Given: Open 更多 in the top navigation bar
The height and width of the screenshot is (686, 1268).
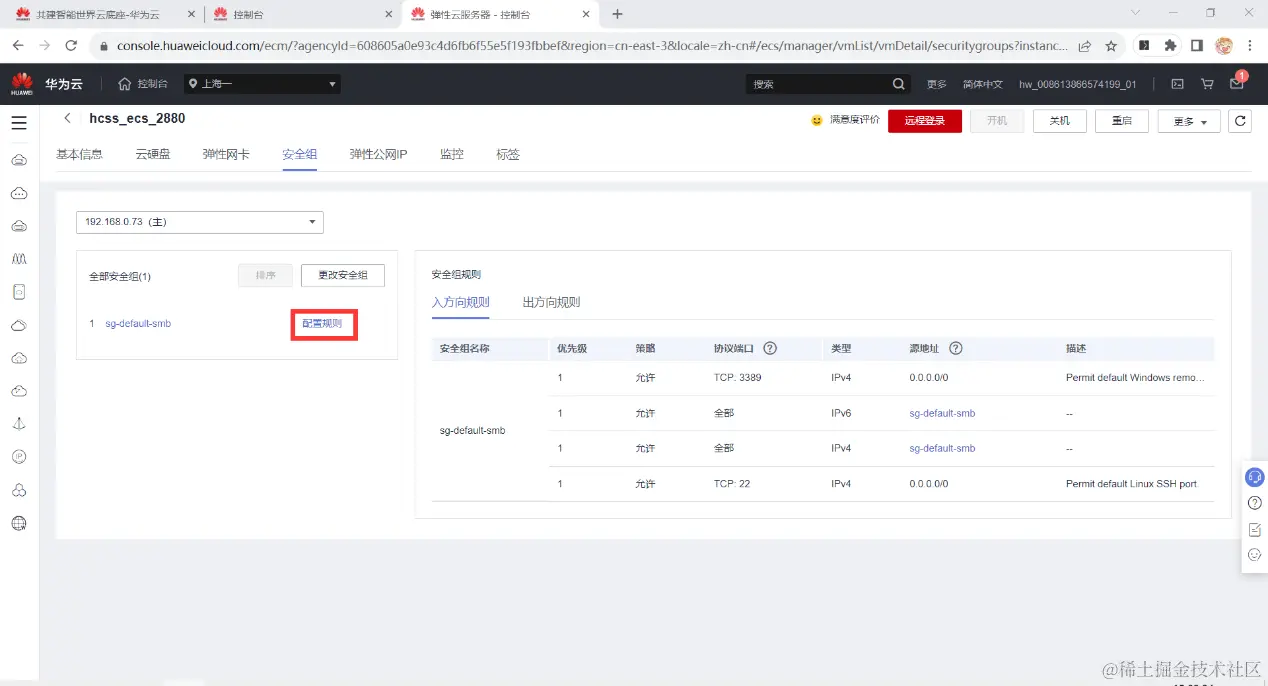Looking at the screenshot, I should pyautogui.click(x=936, y=84).
